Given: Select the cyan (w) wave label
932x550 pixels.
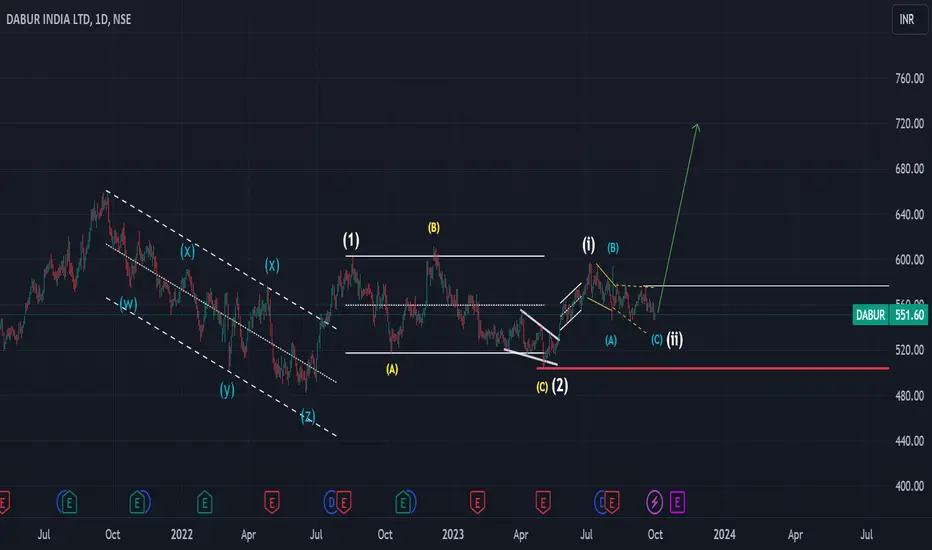Looking at the screenshot, I should (x=128, y=304).
